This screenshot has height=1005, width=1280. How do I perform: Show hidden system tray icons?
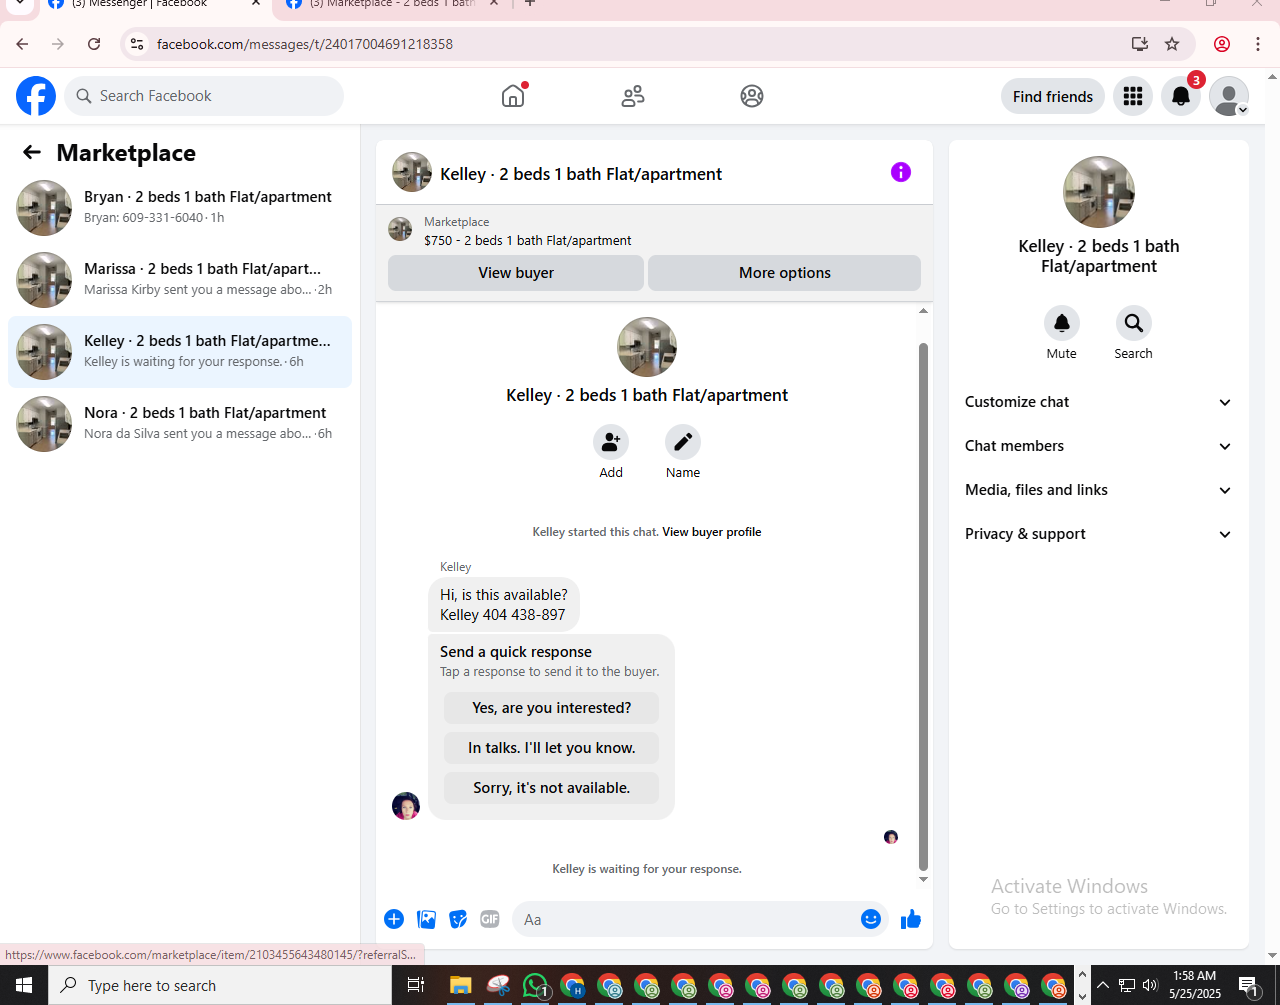click(x=1103, y=986)
